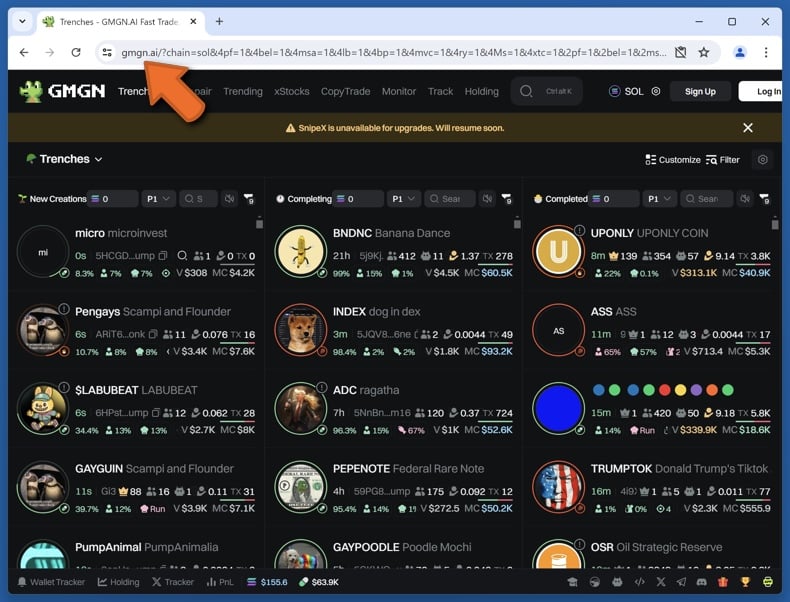Open the SOL chain selector

pos(627,91)
